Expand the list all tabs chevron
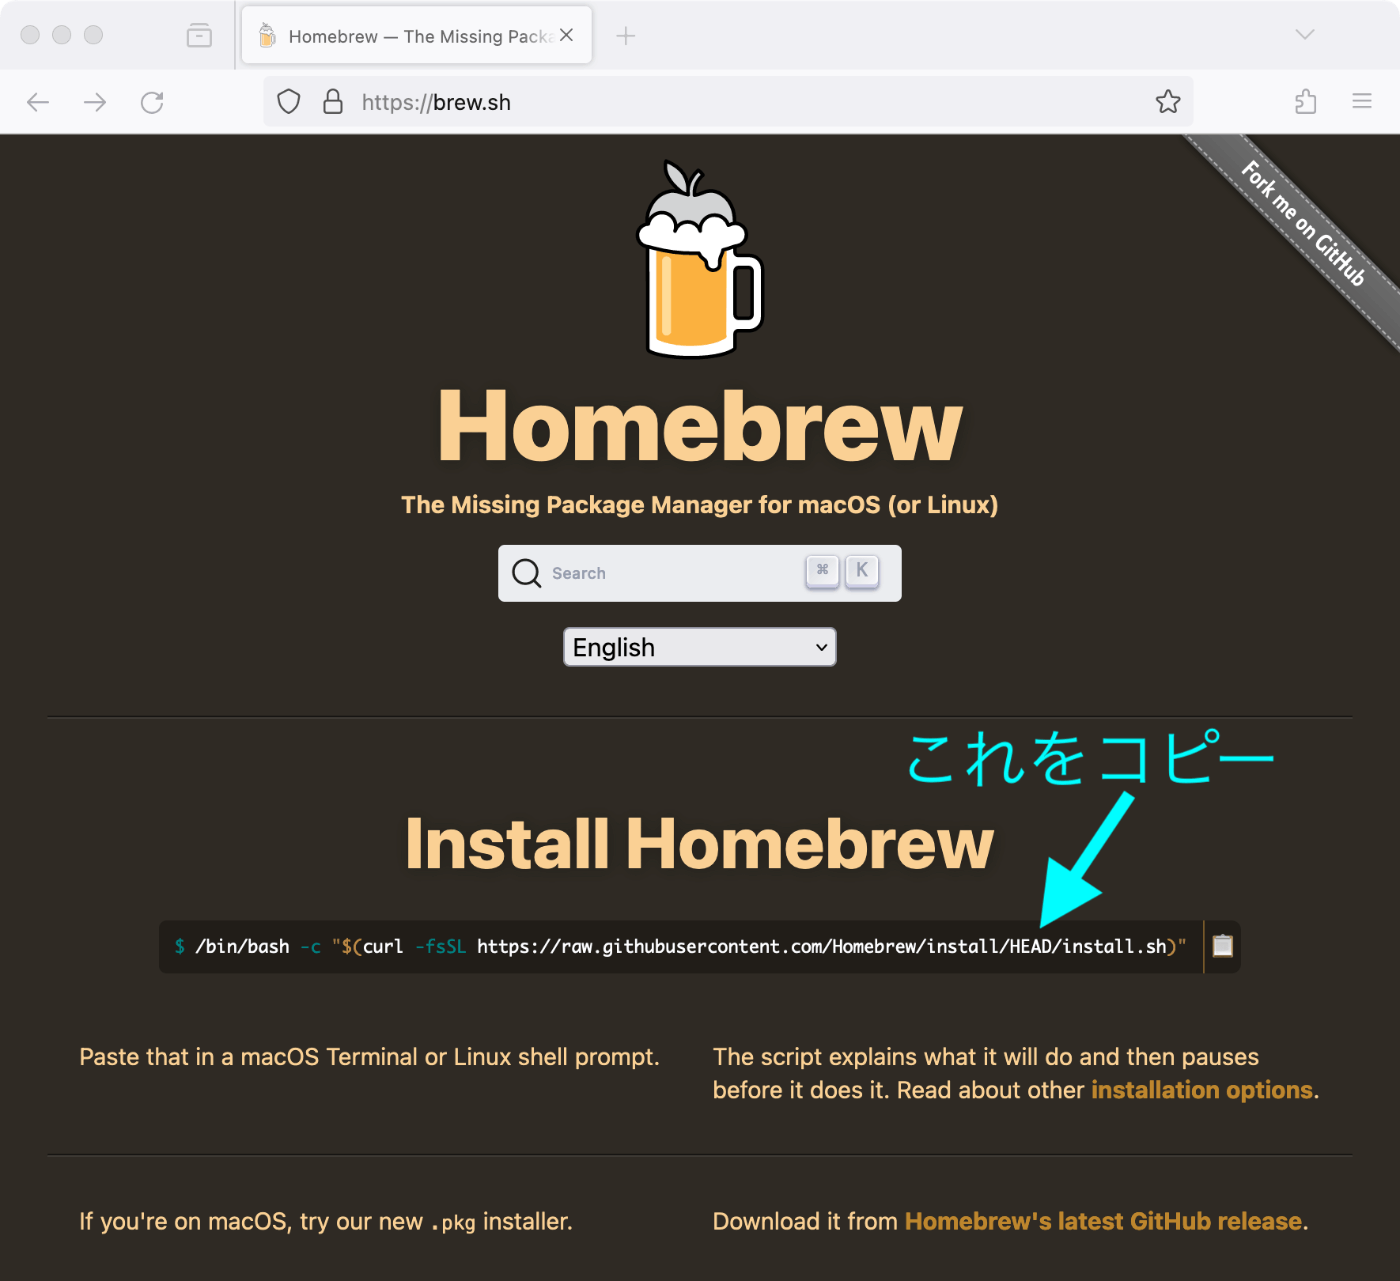1400x1281 pixels. [1305, 35]
